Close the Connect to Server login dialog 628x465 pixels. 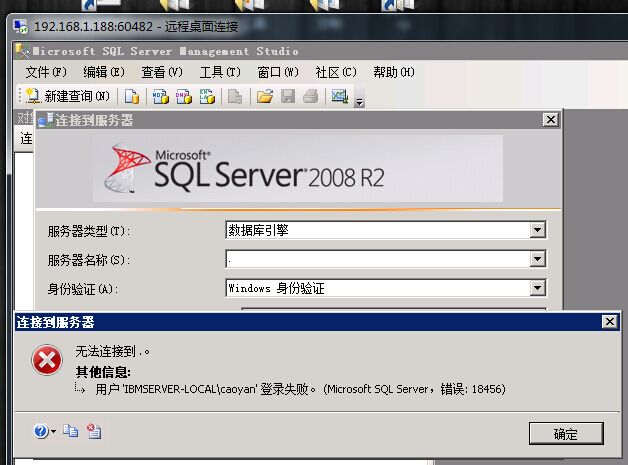click(x=551, y=119)
